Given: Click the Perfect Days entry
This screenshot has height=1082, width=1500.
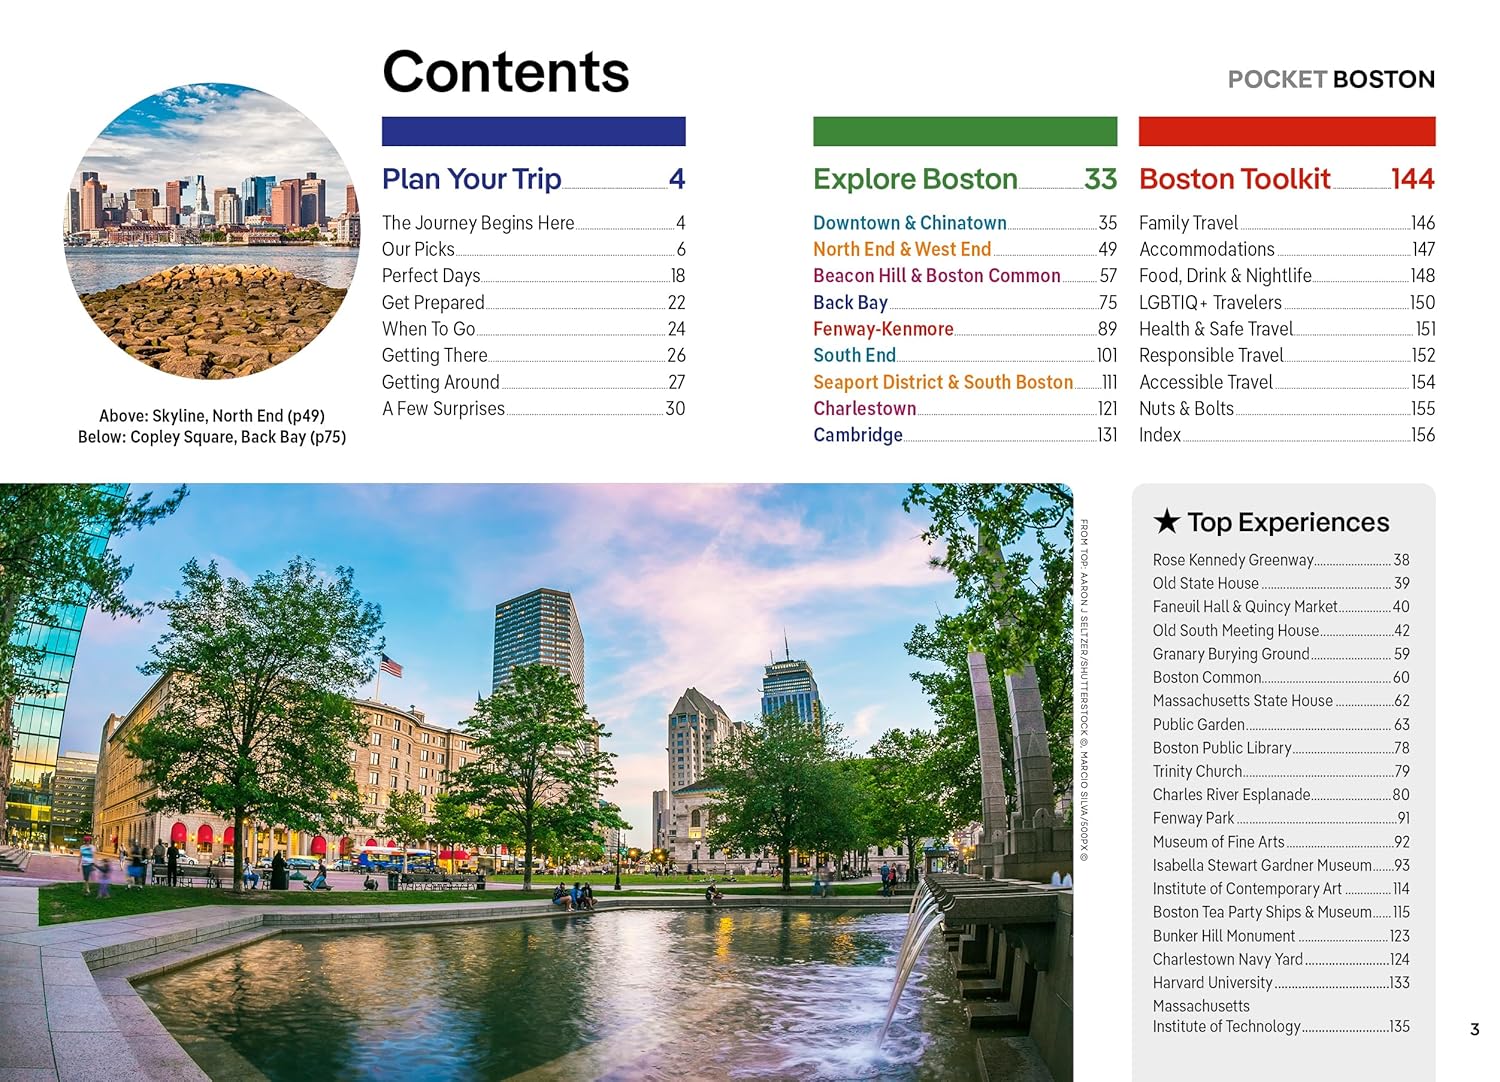Looking at the screenshot, I should pos(431,276).
